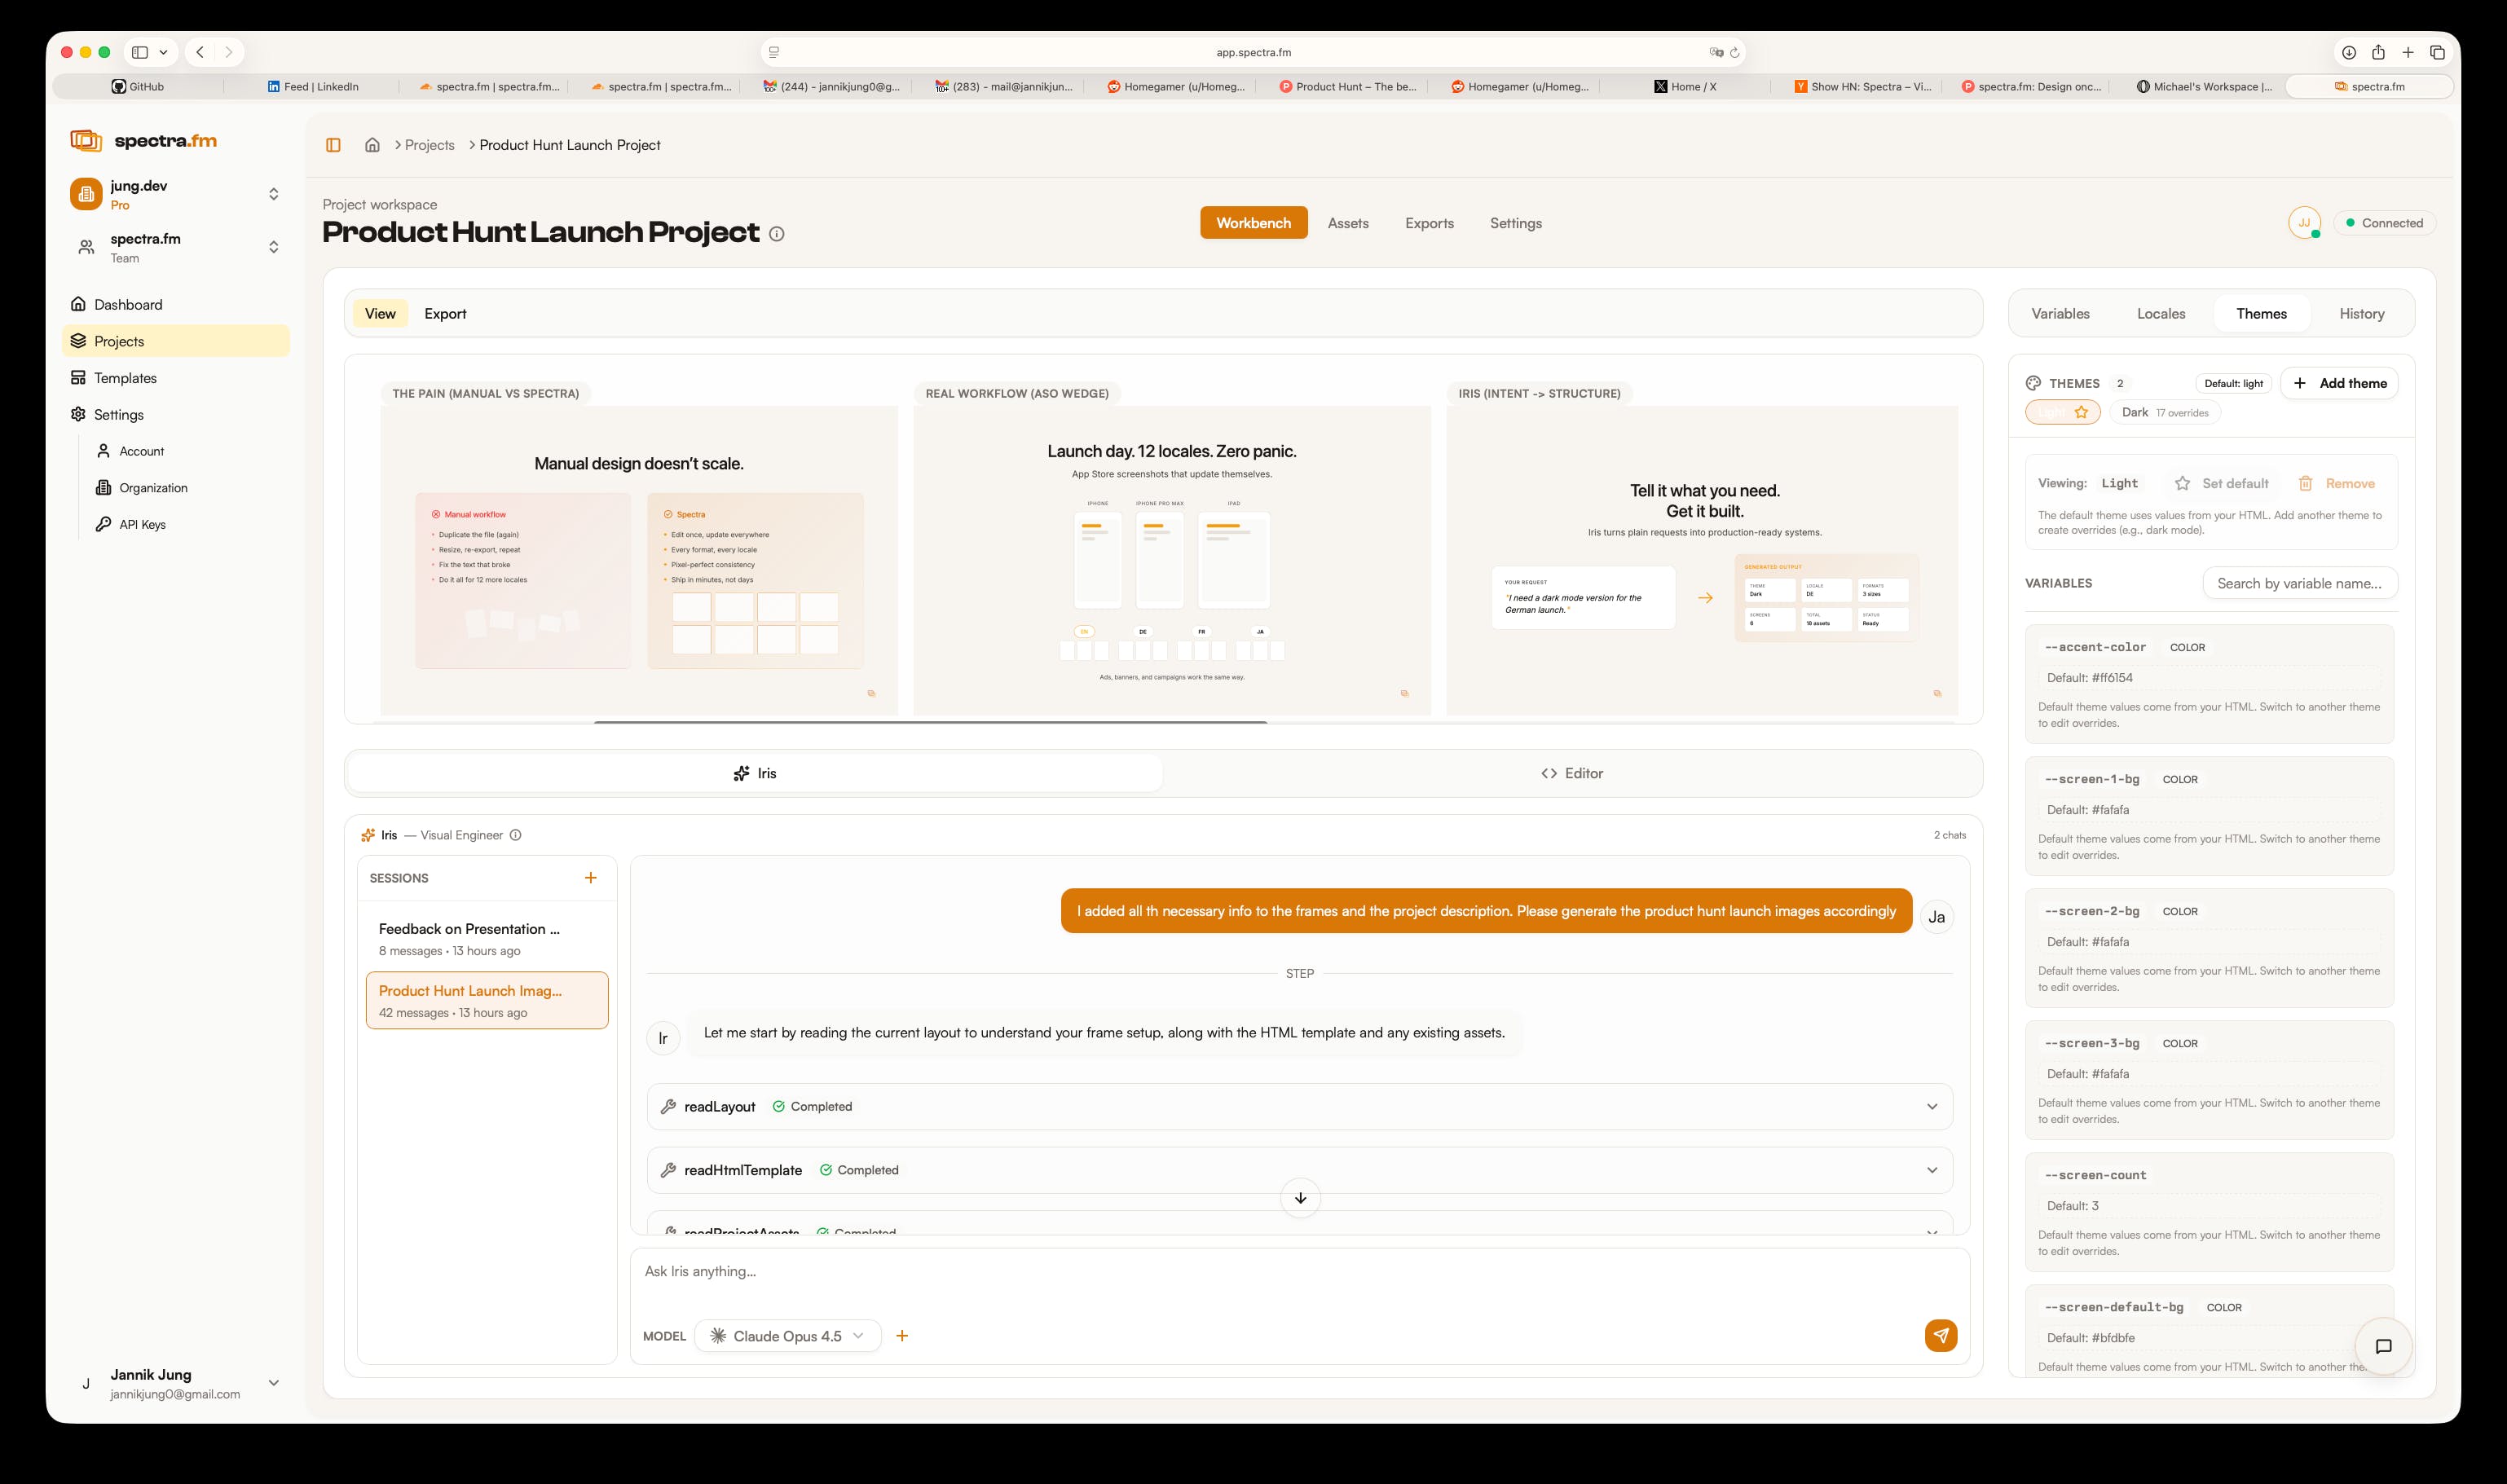This screenshot has height=1484, width=2507.
Task: Click the info icon next to project title
Action: (777, 234)
